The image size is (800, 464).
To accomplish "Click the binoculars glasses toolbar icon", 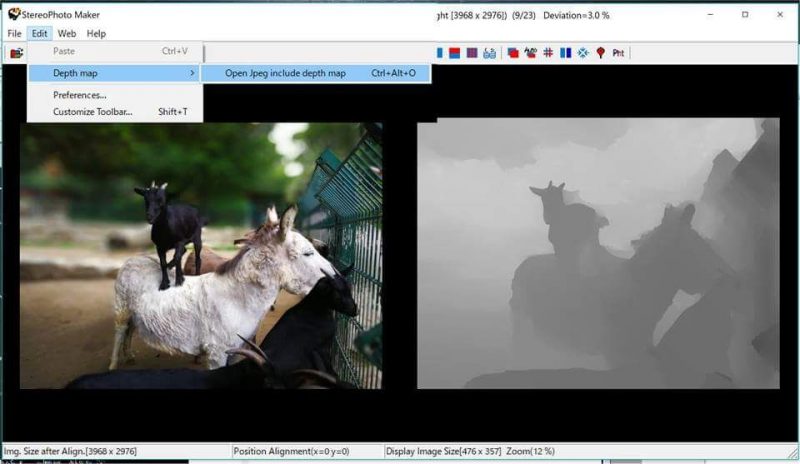I will coord(489,53).
